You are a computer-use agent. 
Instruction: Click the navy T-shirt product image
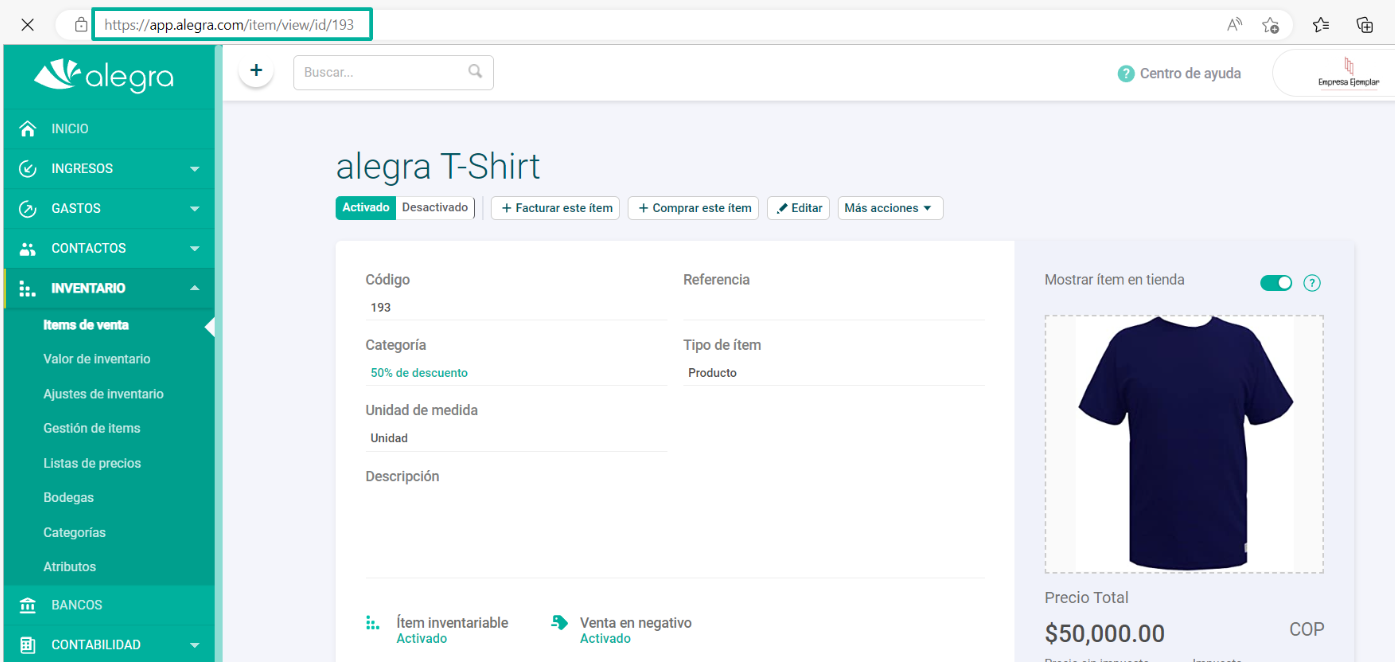[x=1185, y=443]
